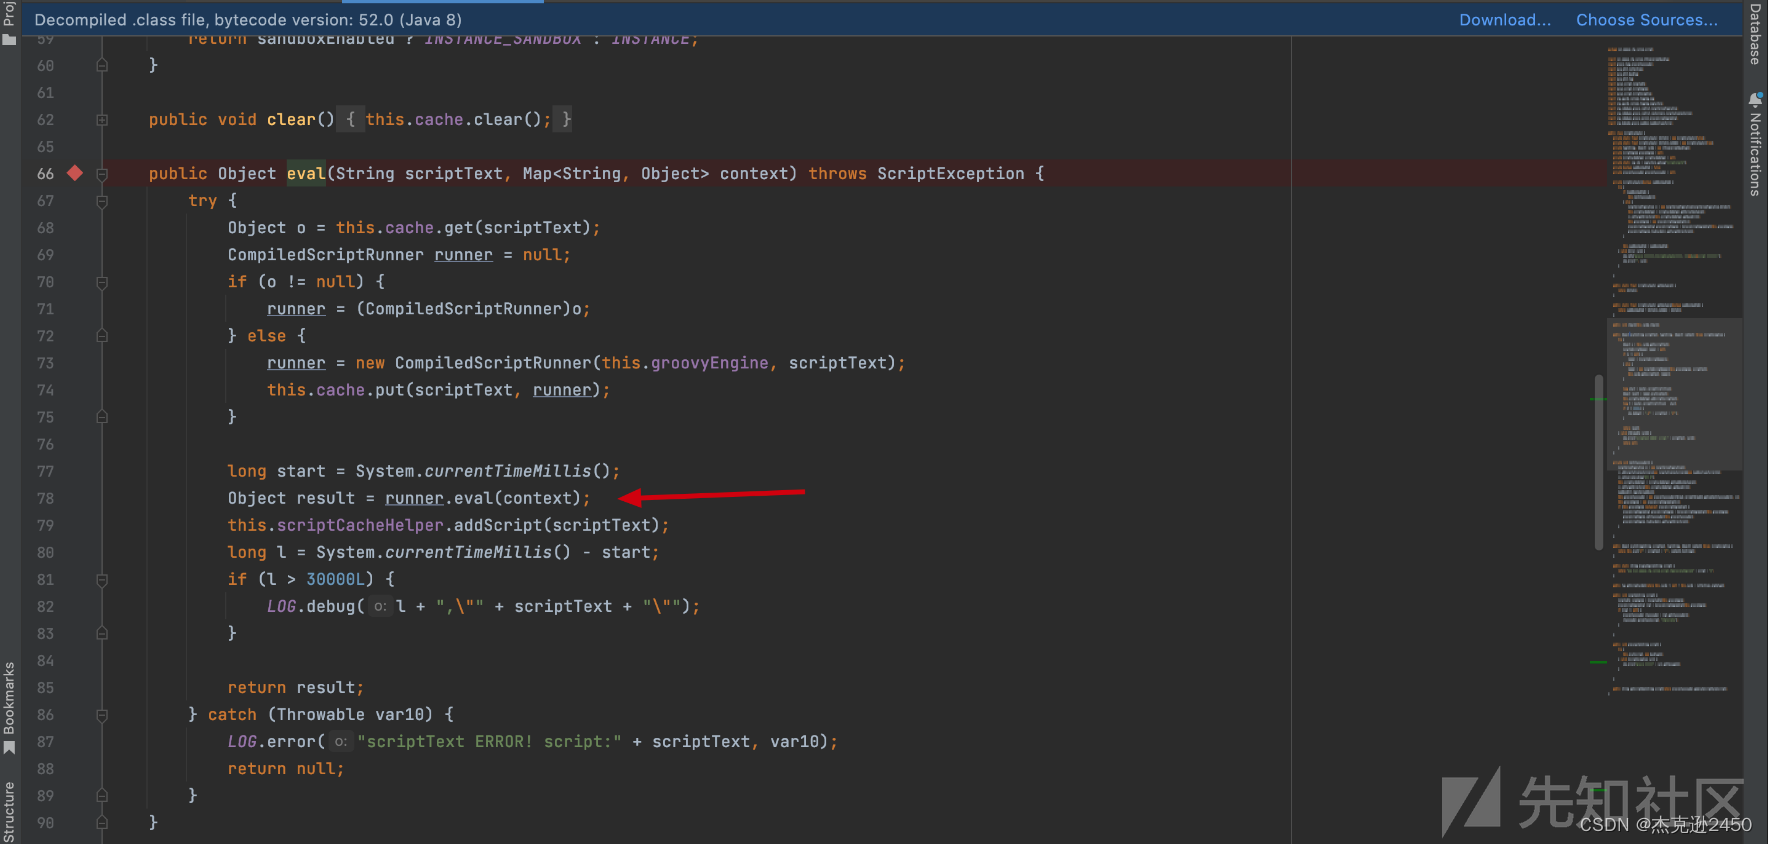Click CompiledScriptRunner type on line 69
1768x844 pixels.
tap(326, 255)
